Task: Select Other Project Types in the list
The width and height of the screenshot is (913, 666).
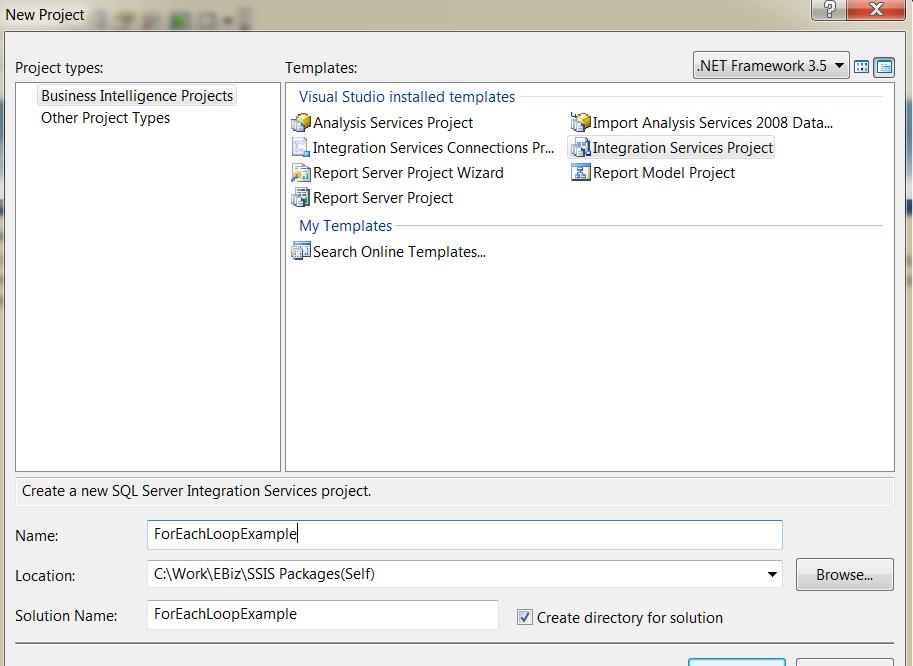Action: pos(105,118)
